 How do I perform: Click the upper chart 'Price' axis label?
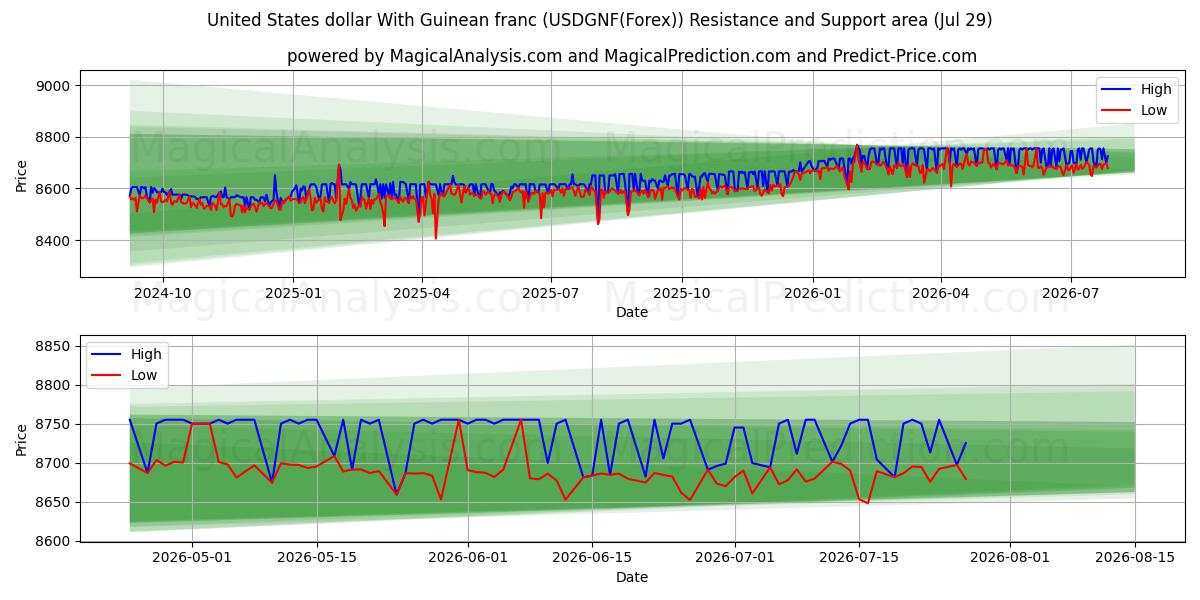(22, 174)
